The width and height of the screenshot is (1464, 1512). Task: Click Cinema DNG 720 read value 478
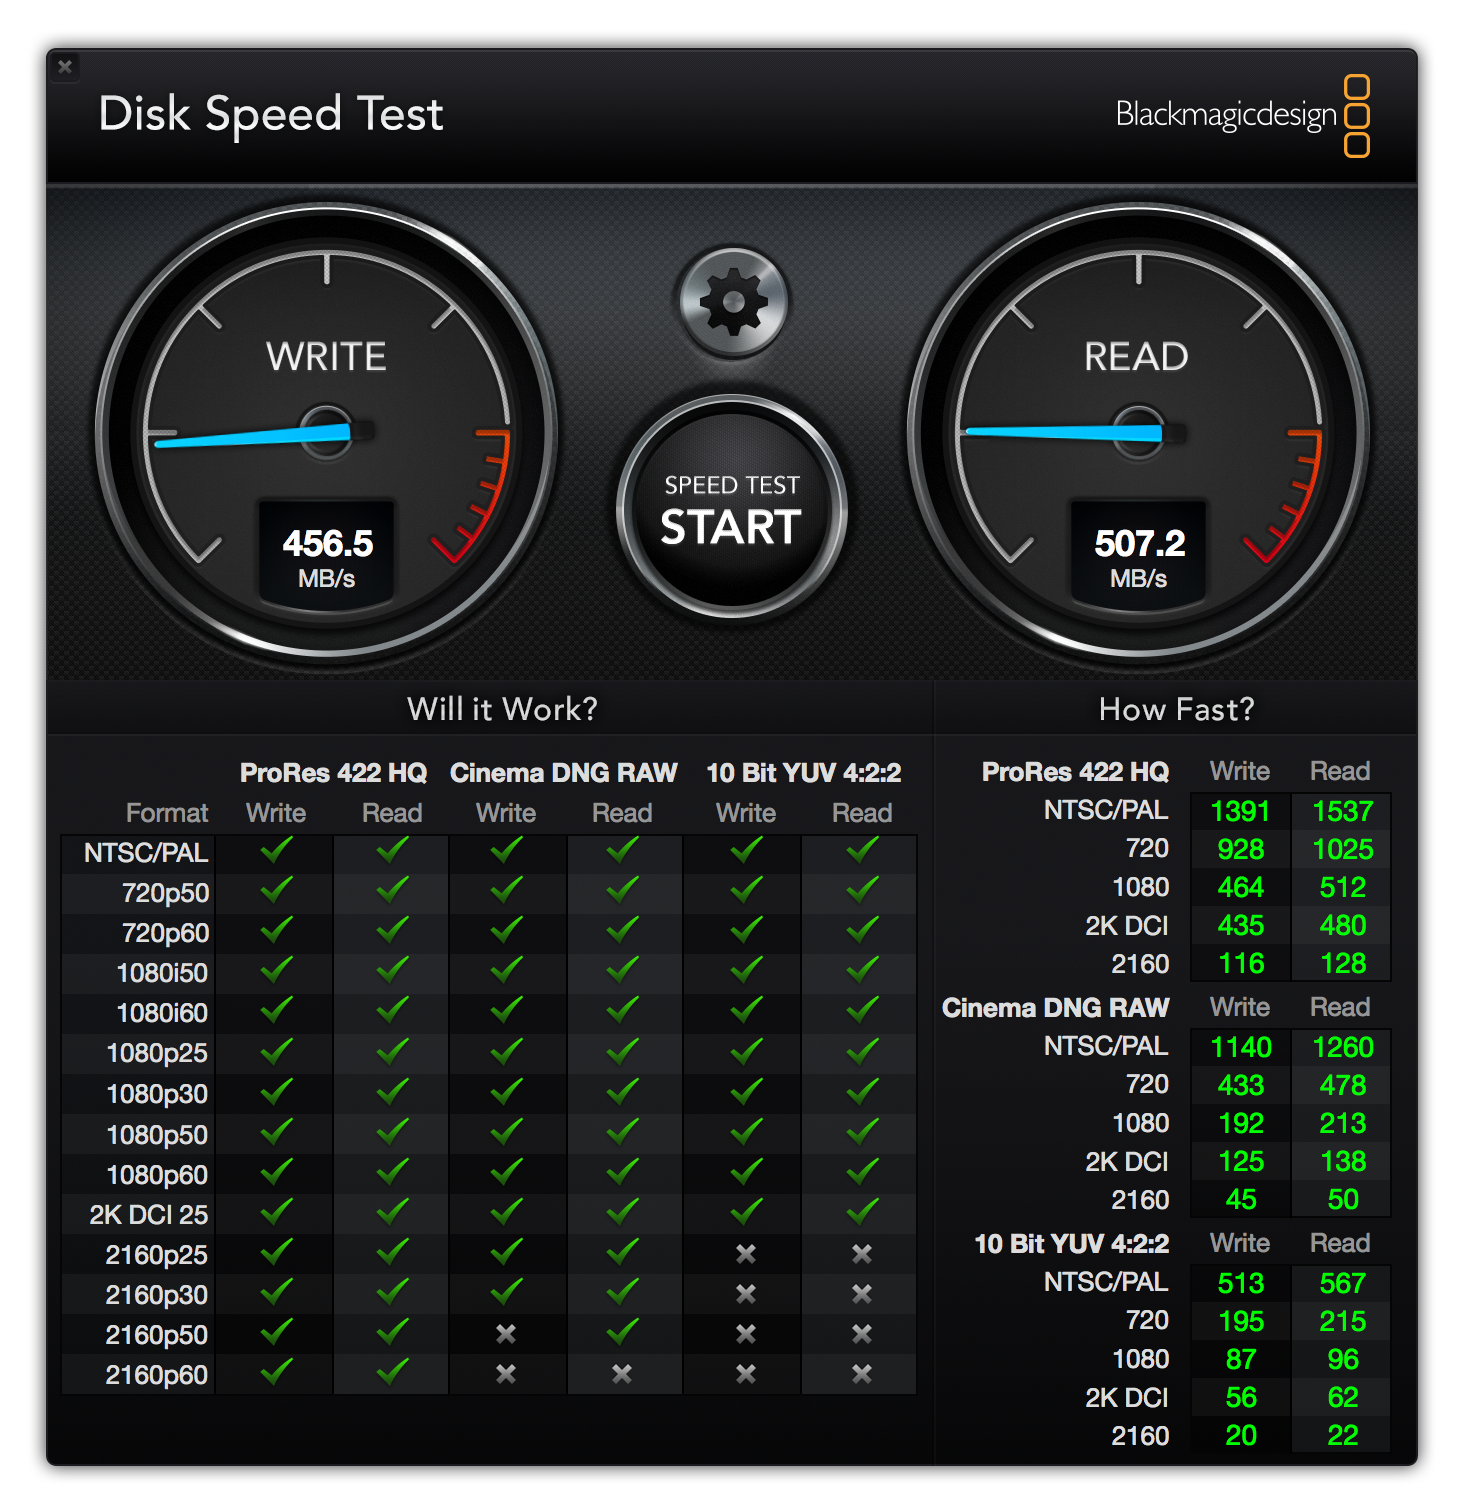click(x=1342, y=1085)
